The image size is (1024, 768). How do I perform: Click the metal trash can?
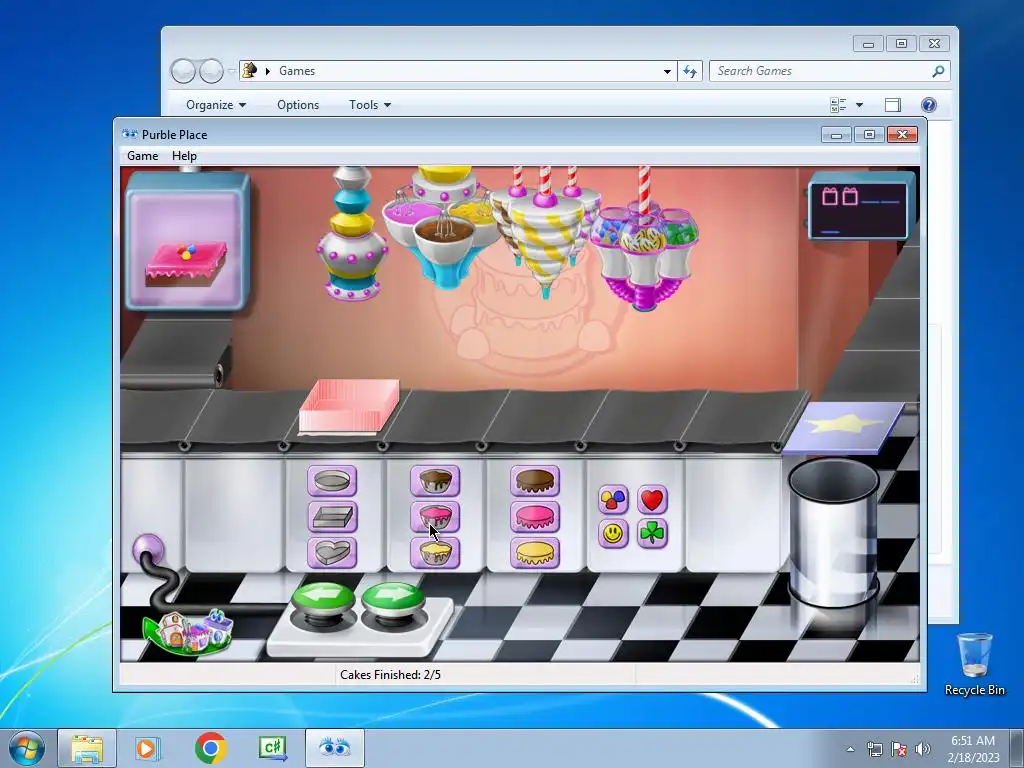point(834,532)
